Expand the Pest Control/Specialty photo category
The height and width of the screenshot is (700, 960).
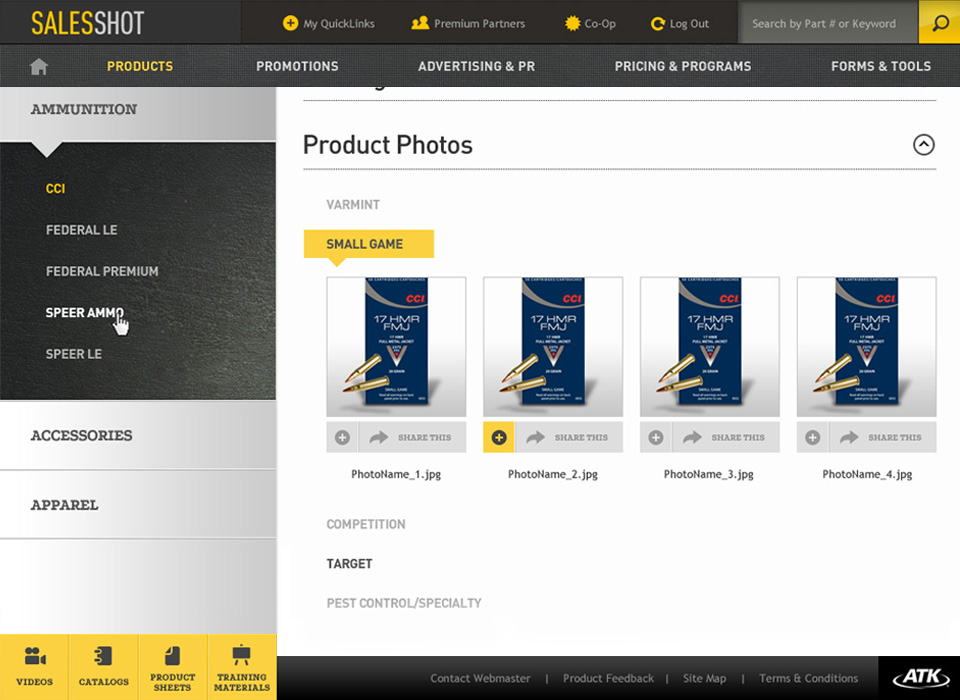tap(404, 603)
